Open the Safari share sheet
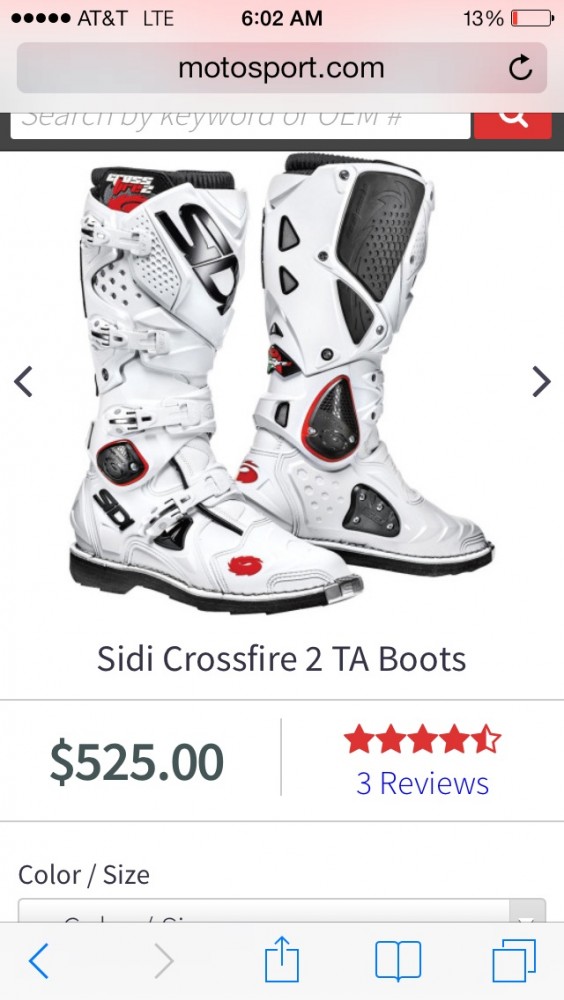This screenshot has width=564, height=1000. [281, 959]
